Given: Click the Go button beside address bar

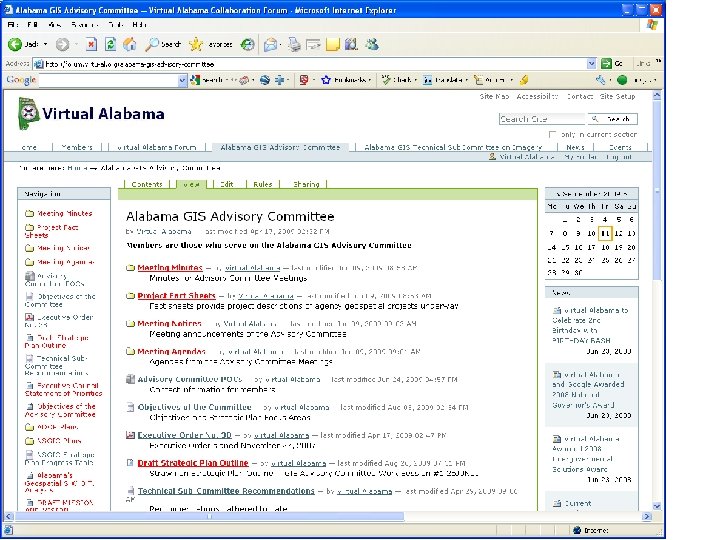Looking at the screenshot, I should [x=612, y=64].
